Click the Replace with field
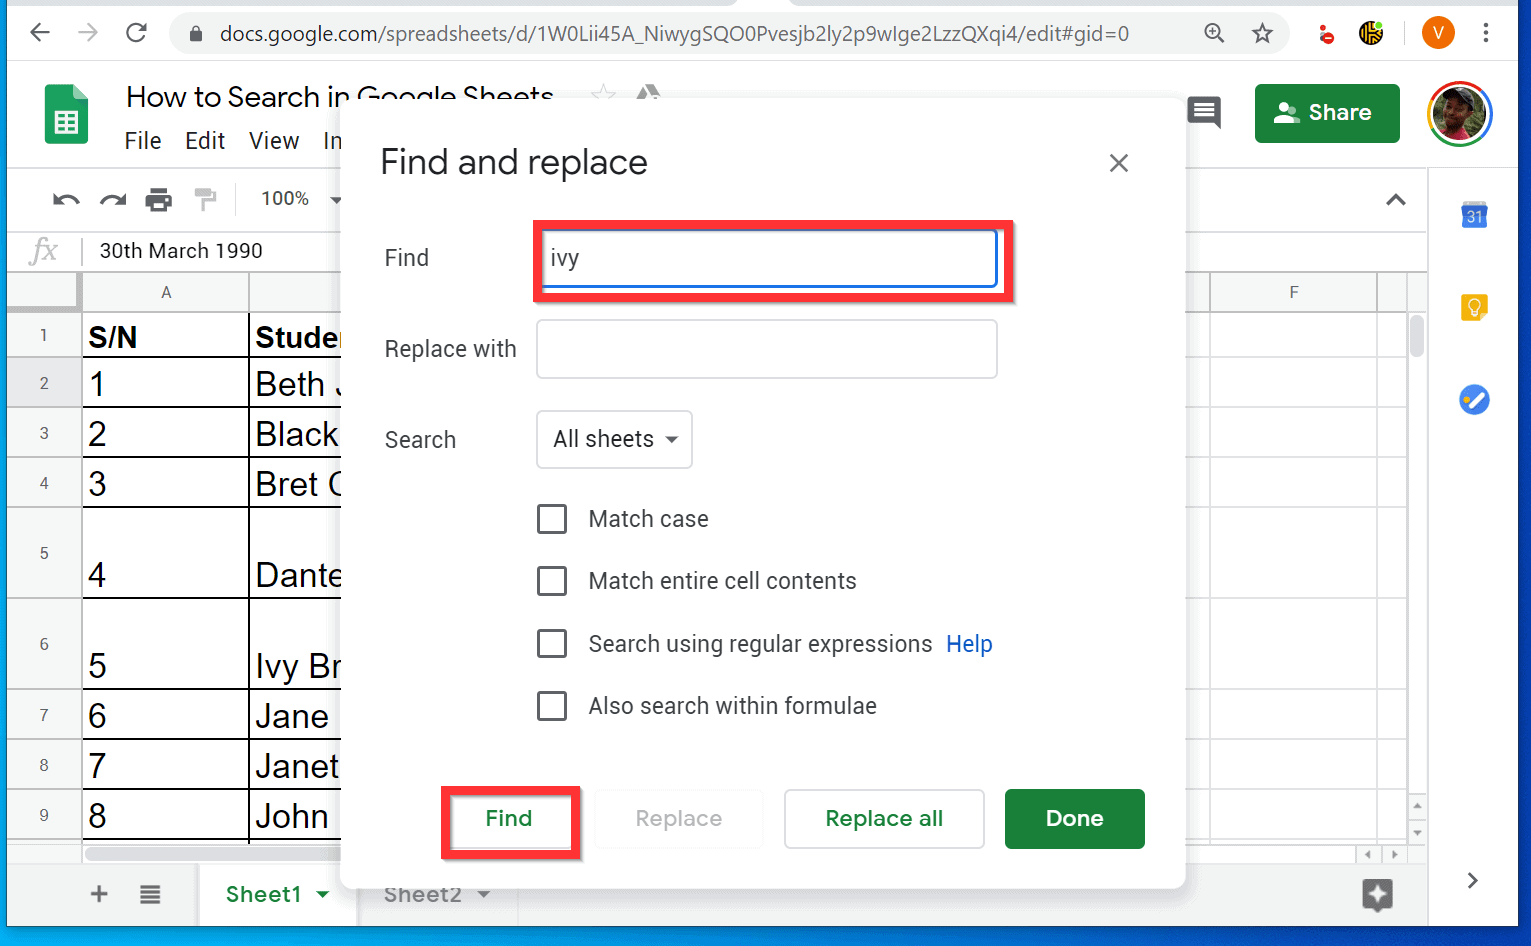Screen dimensions: 1531x946 click(x=767, y=349)
